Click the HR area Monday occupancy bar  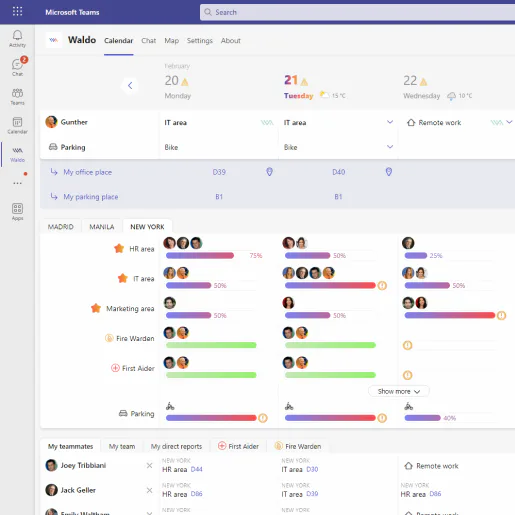pyautogui.click(x=200, y=256)
